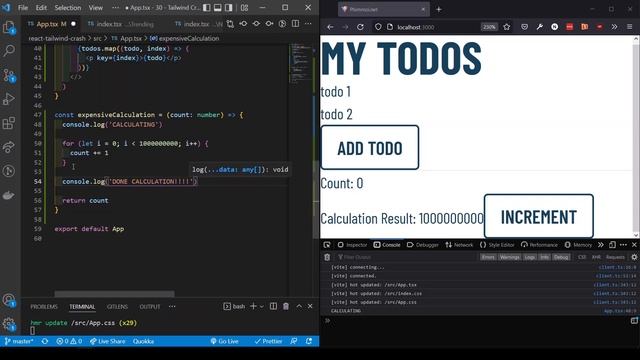Show more Firefox toolbar extensions overflow
The image size is (640, 360).
coord(614,27)
